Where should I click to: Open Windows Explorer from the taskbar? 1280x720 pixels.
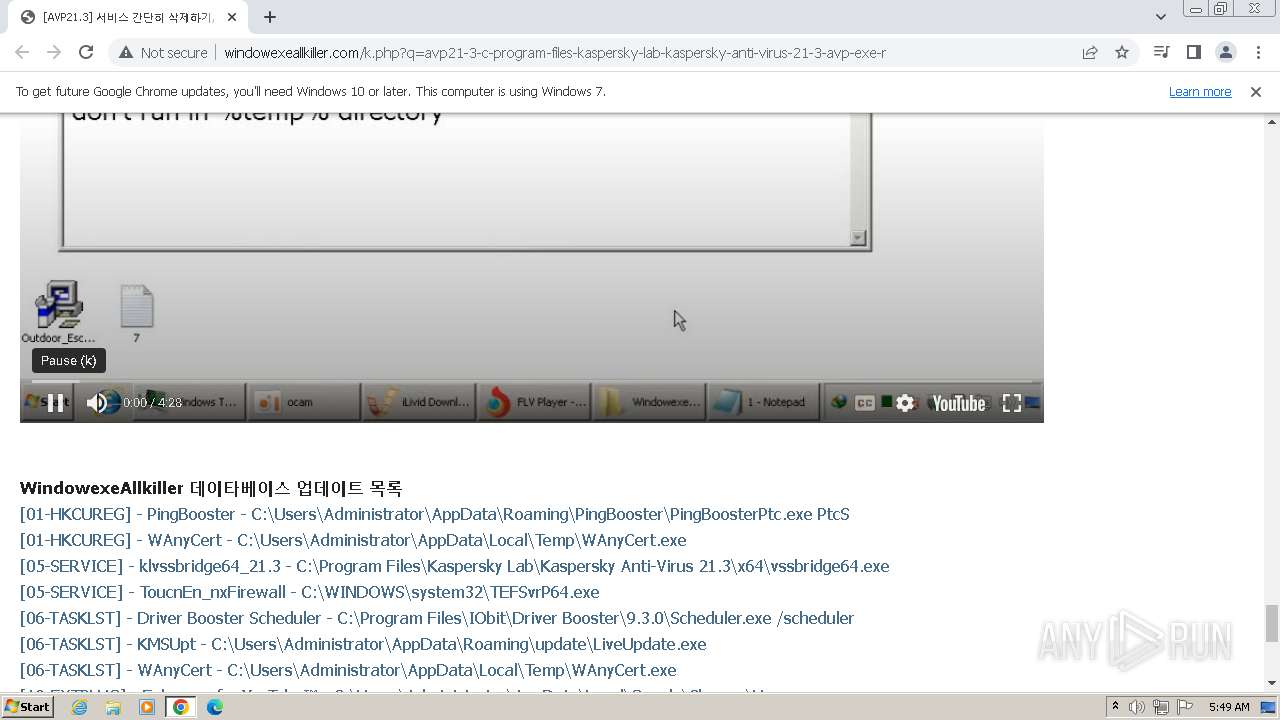point(113,707)
